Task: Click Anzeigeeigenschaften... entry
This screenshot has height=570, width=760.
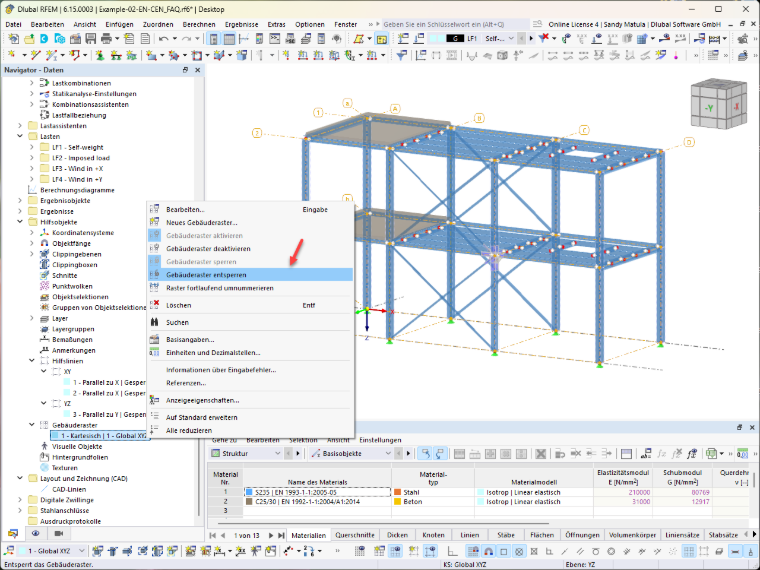Action: (x=250, y=400)
